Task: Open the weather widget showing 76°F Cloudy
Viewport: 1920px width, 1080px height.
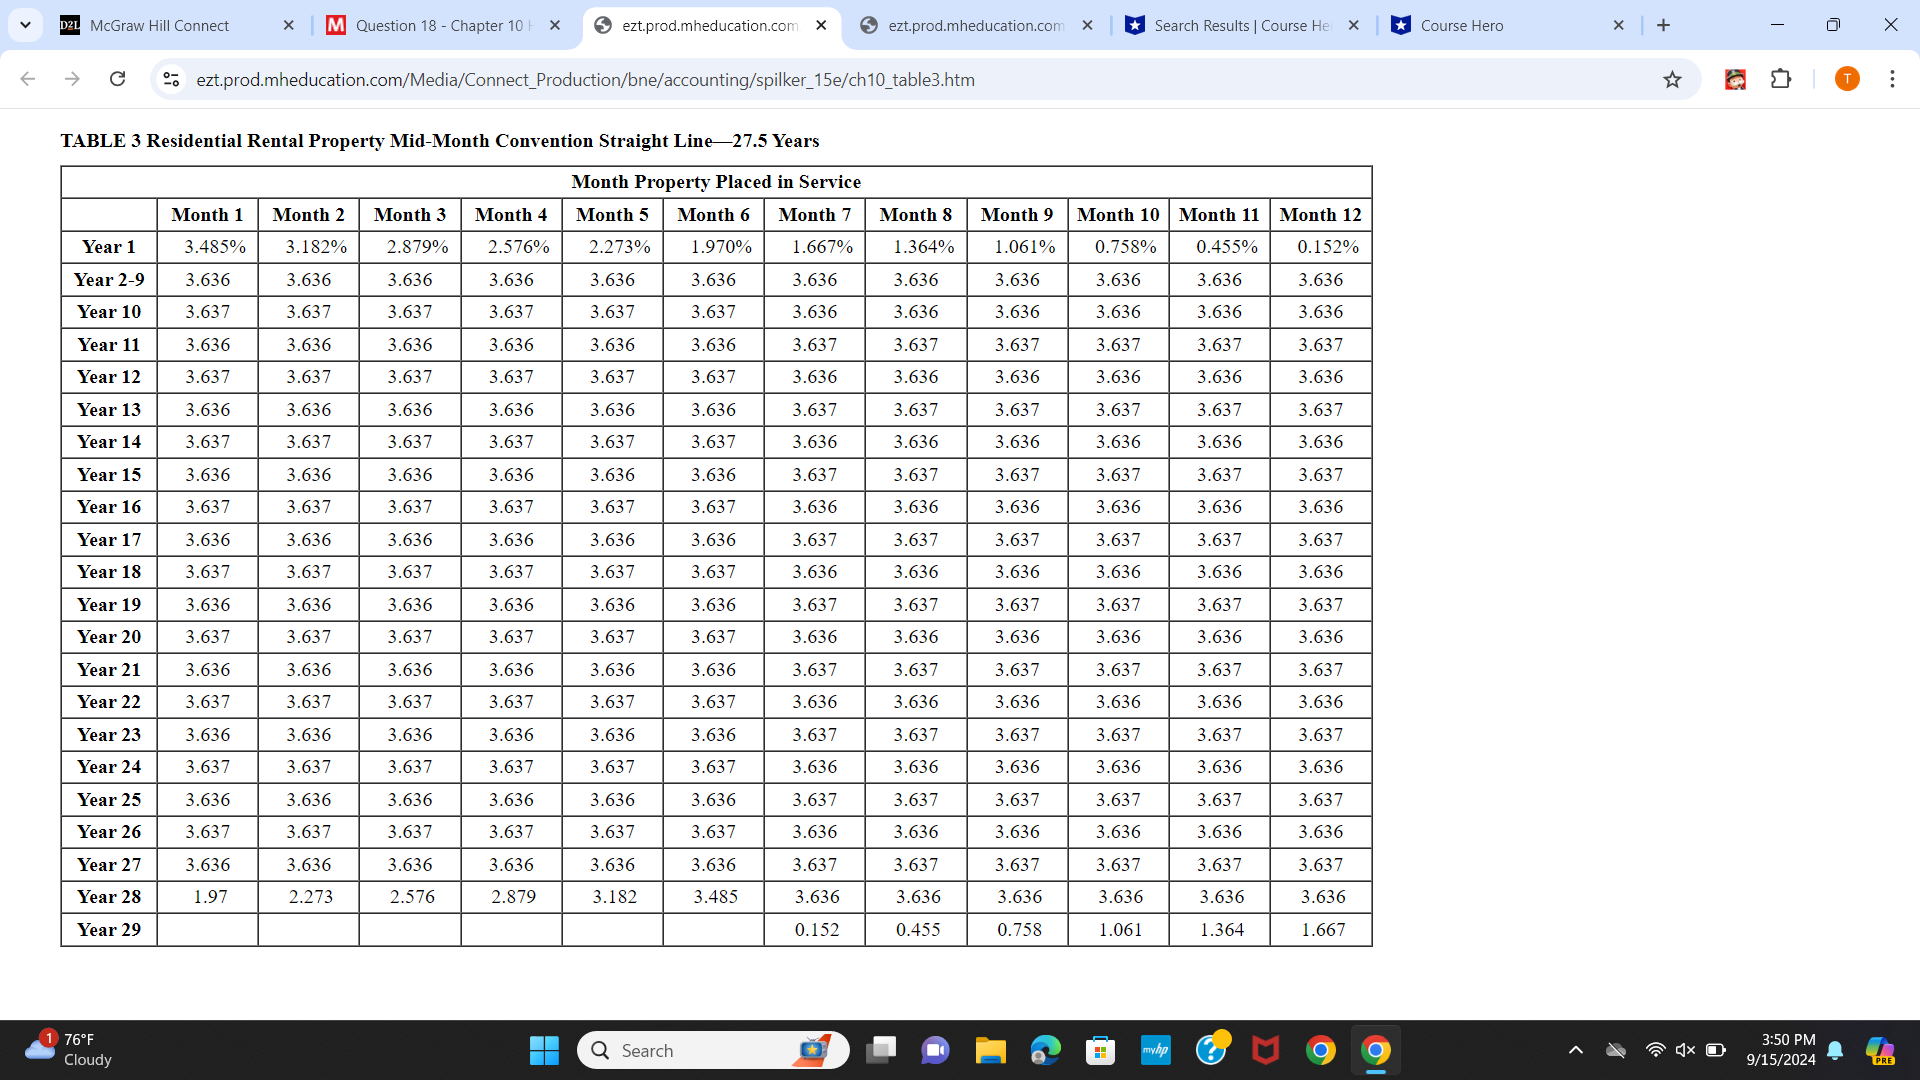Action: [70, 1049]
